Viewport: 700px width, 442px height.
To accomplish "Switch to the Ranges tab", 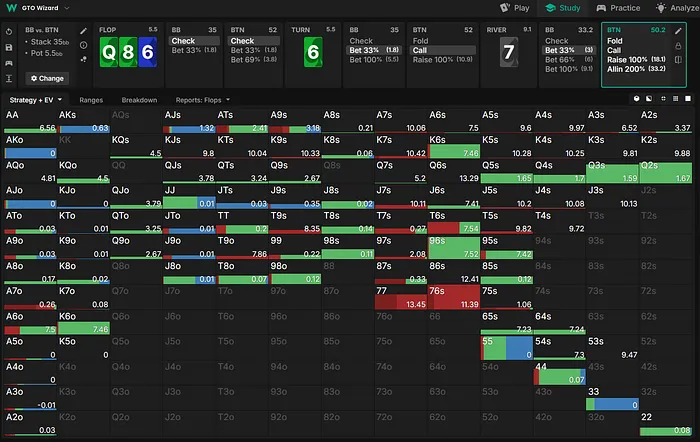I will click(91, 100).
